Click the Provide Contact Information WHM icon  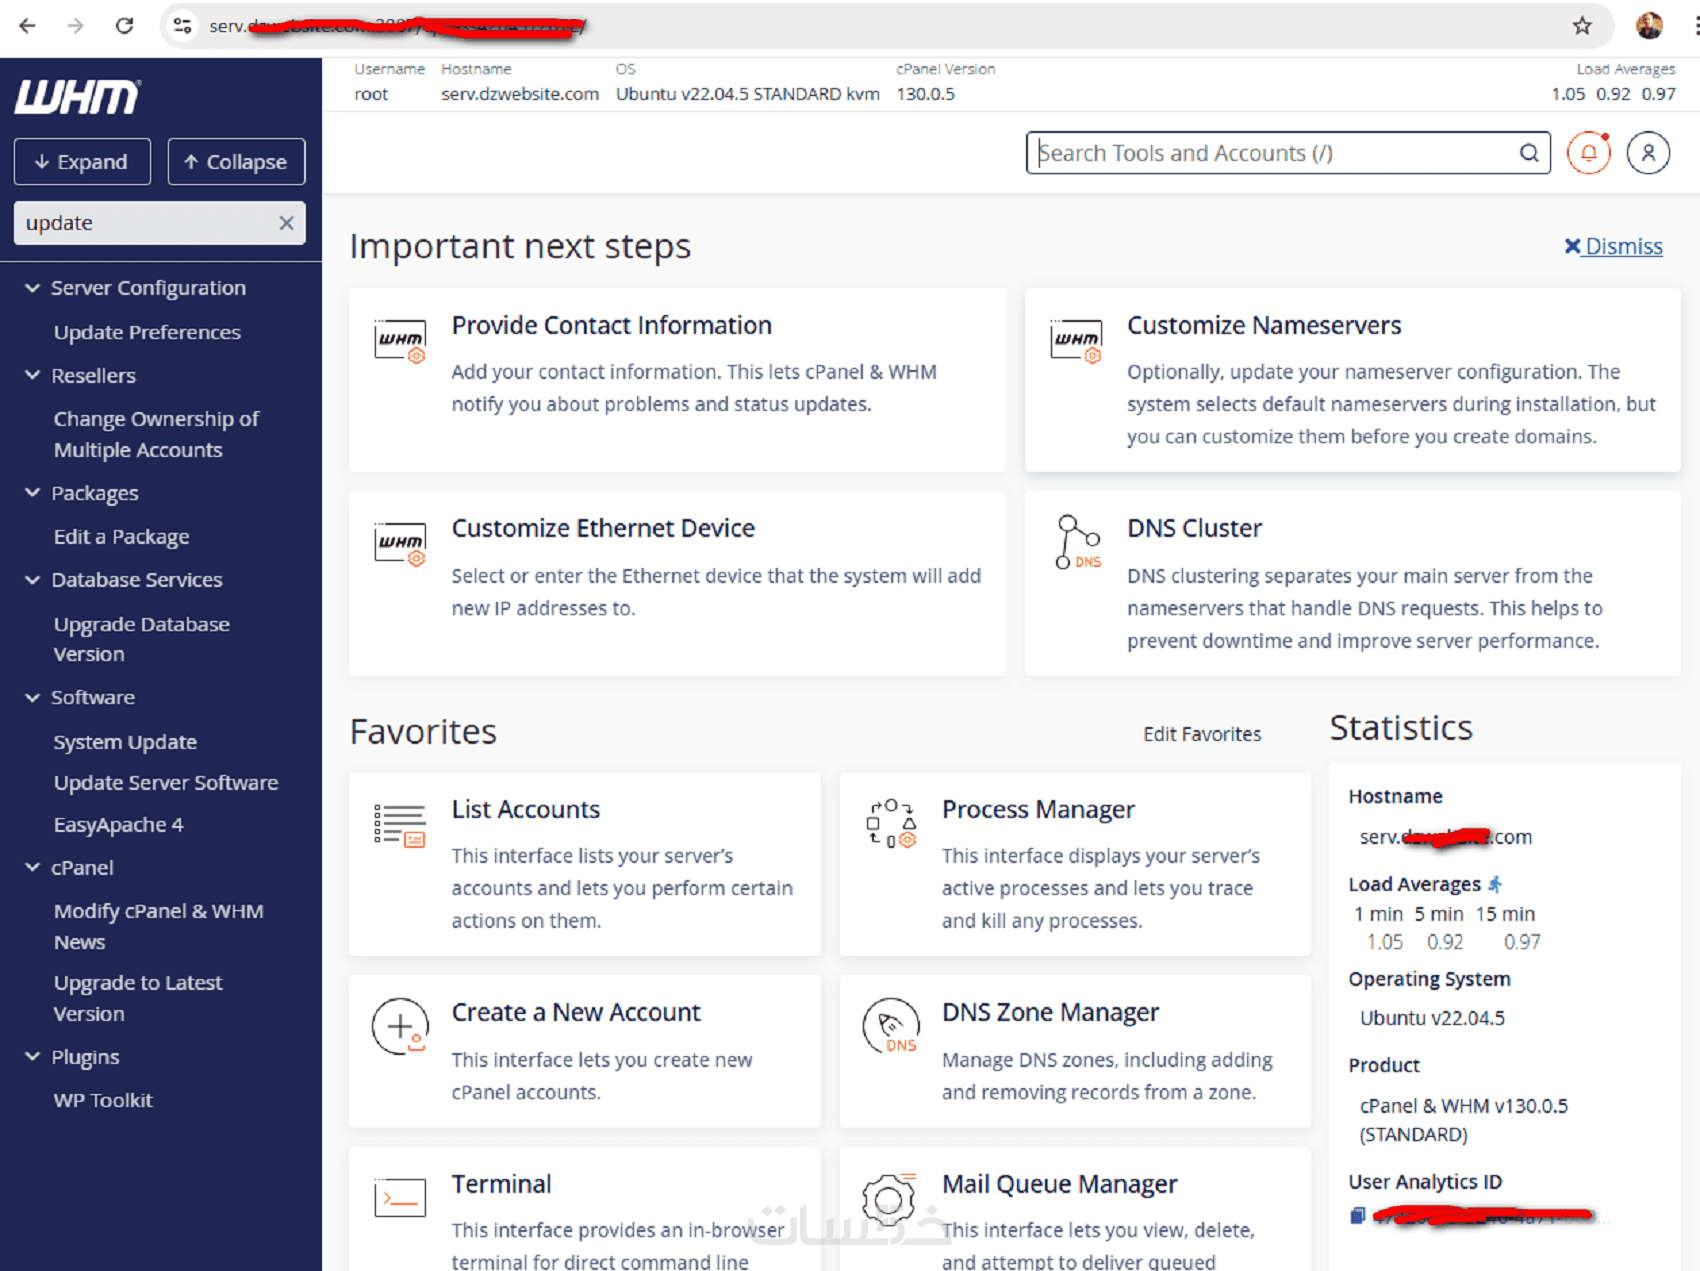coord(400,341)
